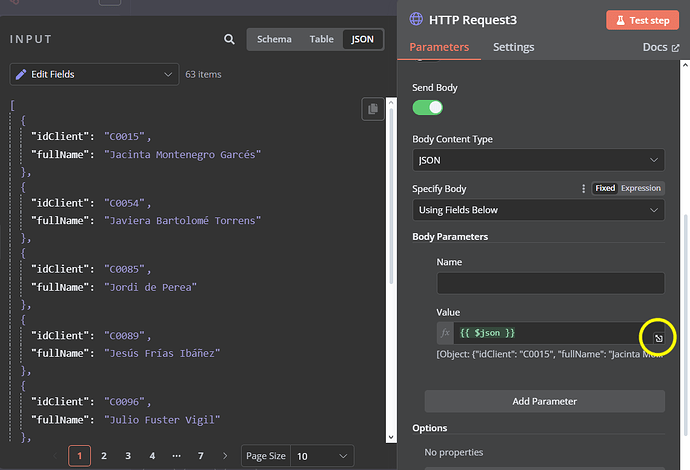Open the Parameters tab
The image size is (690, 470).
[x=439, y=47]
